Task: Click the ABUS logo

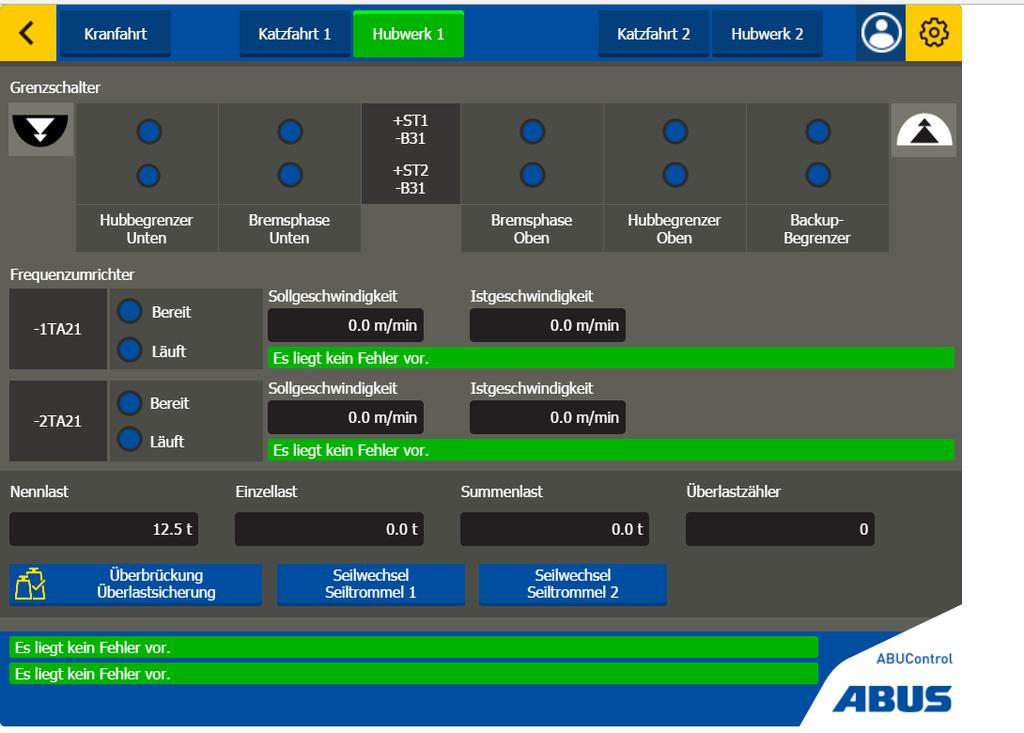Action: pos(892,699)
